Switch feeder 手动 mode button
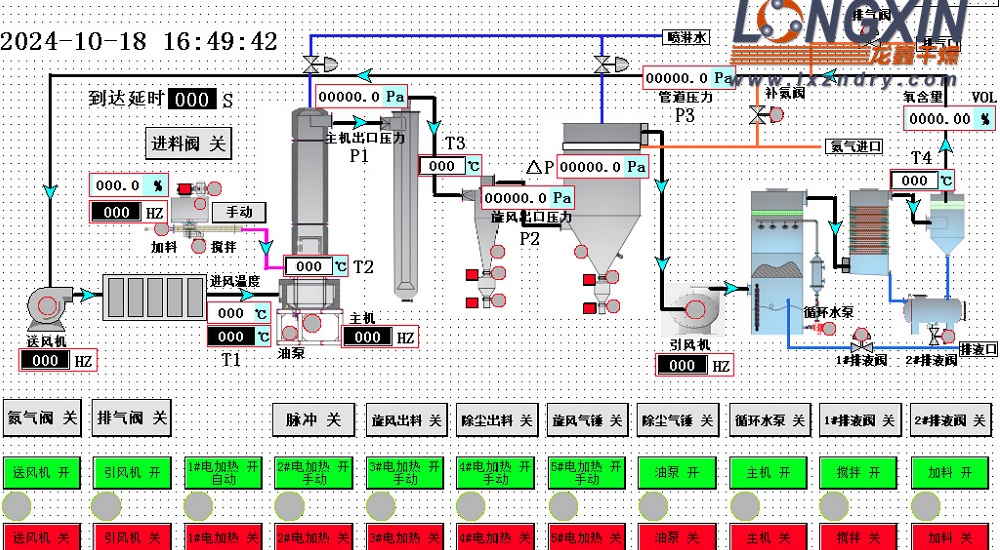This screenshot has height=550, width=1000. [238, 212]
